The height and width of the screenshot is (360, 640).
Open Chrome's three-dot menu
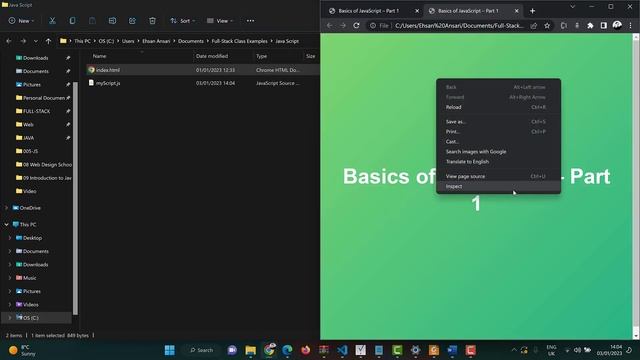pyautogui.click(x=630, y=26)
